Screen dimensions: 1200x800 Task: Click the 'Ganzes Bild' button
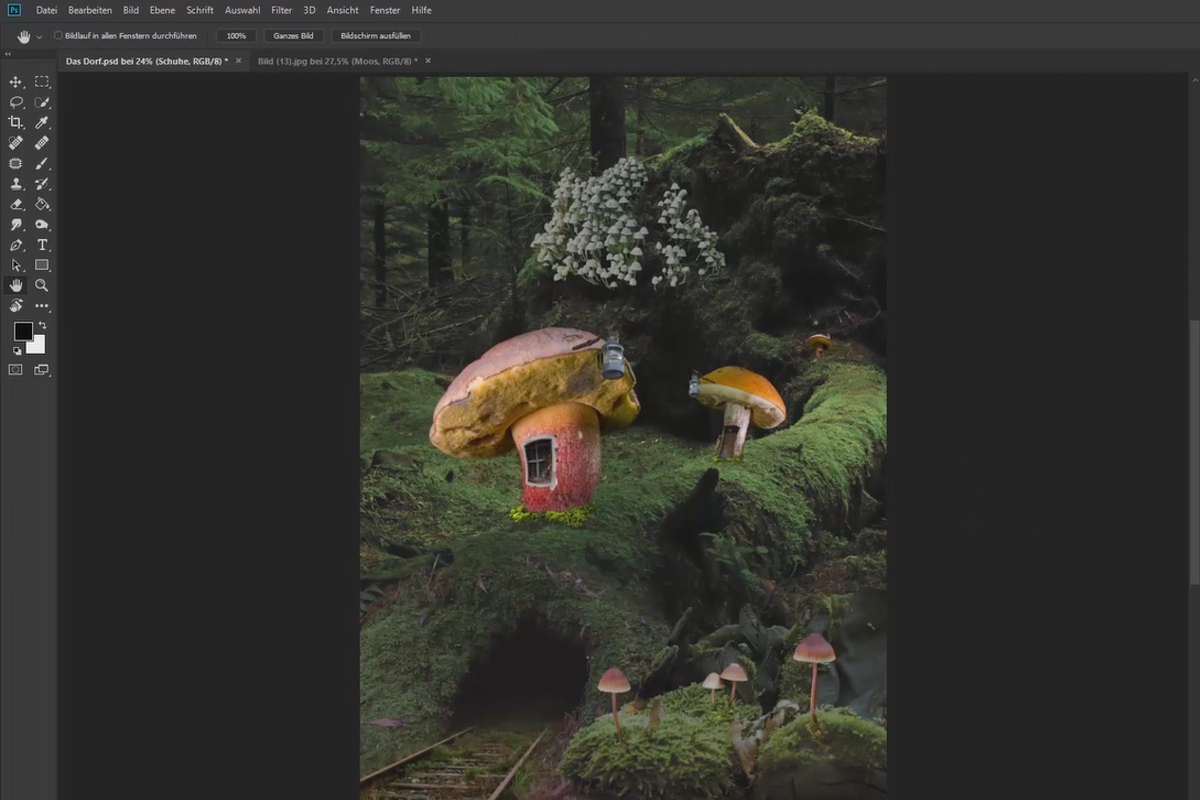[x=293, y=36]
